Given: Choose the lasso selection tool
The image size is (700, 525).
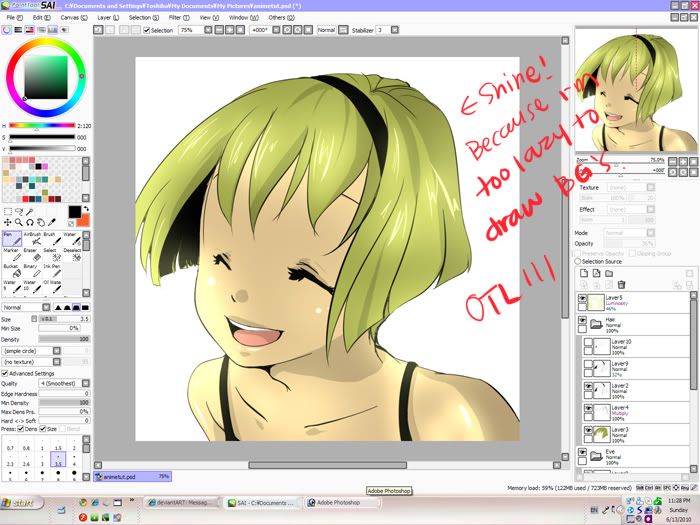Looking at the screenshot, I should (x=19, y=212).
